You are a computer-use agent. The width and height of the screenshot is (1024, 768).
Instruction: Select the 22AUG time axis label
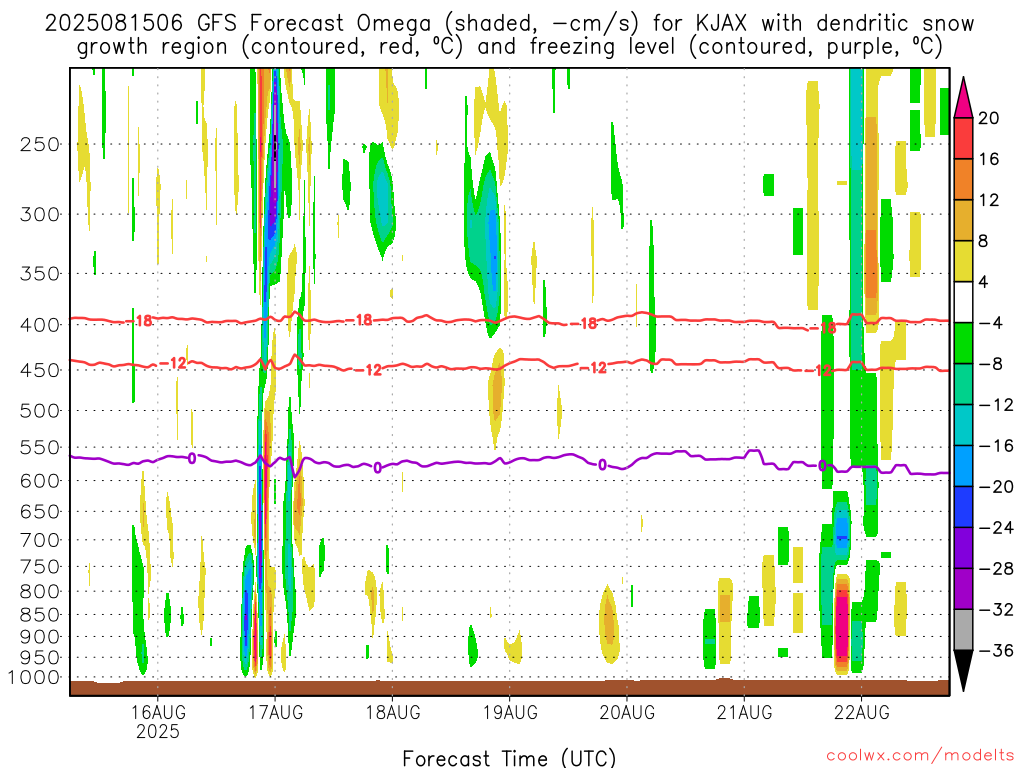861,712
